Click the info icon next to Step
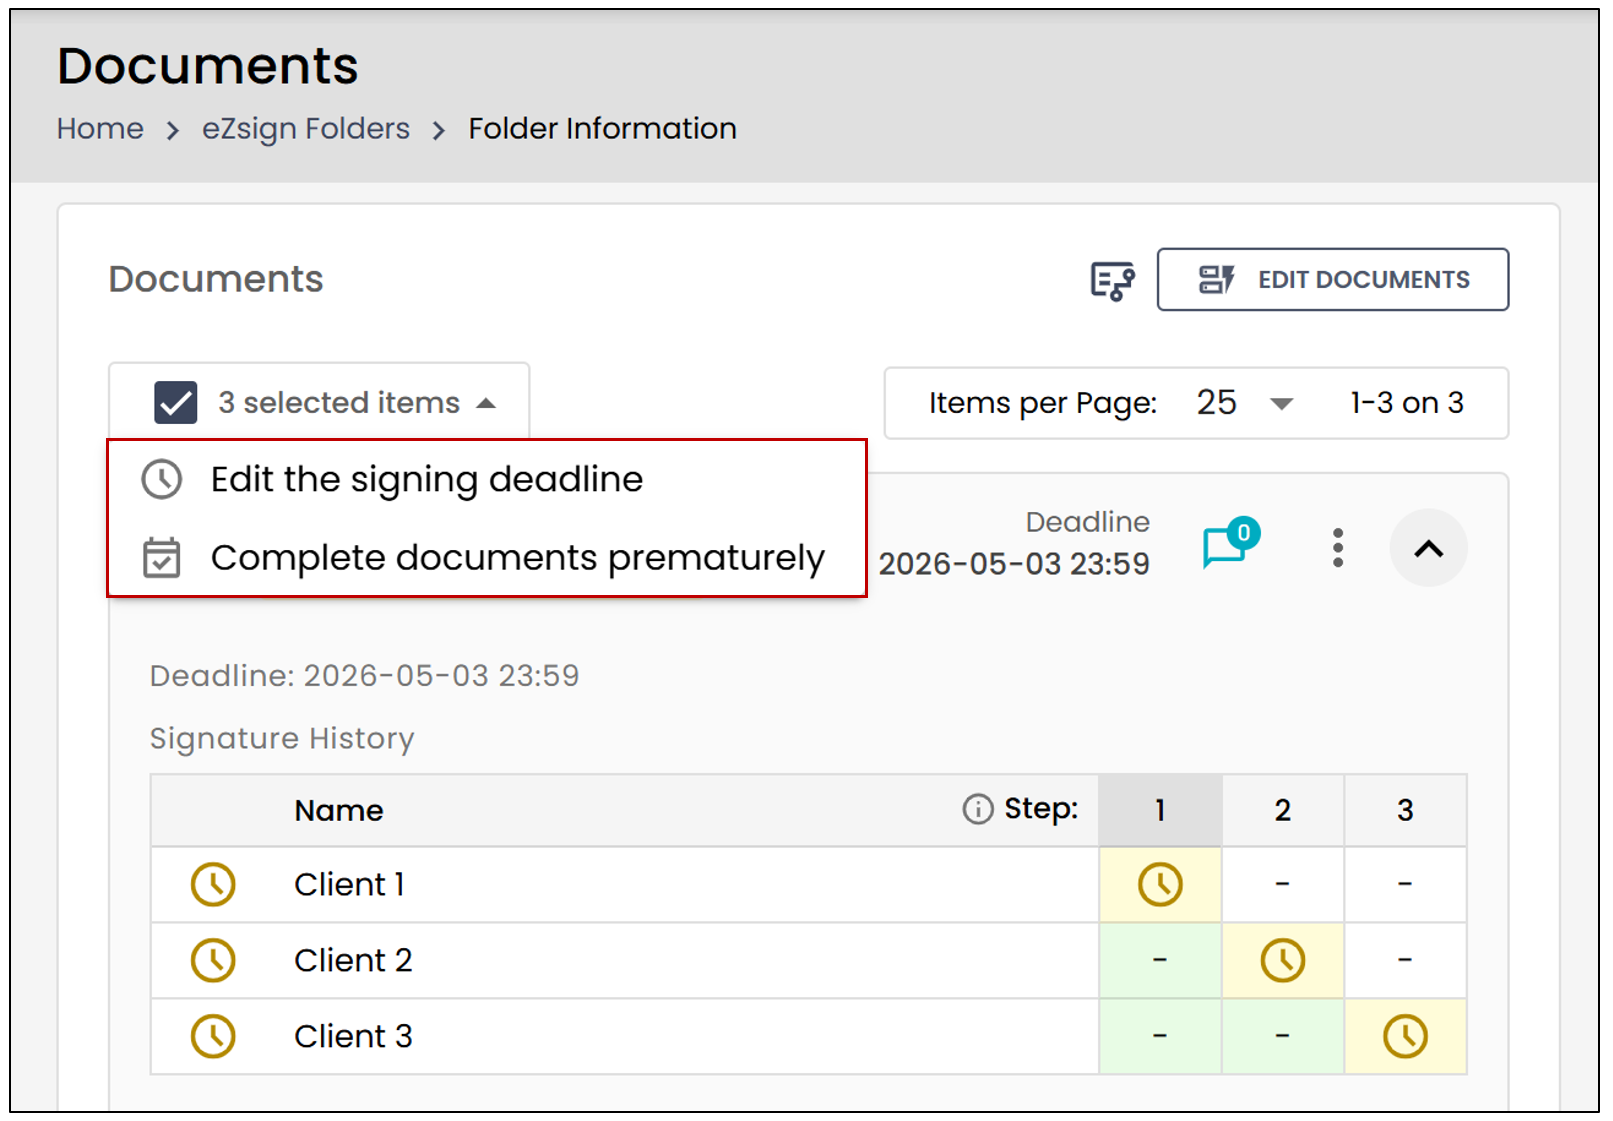The width and height of the screenshot is (1613, 1121). (977, 809)
